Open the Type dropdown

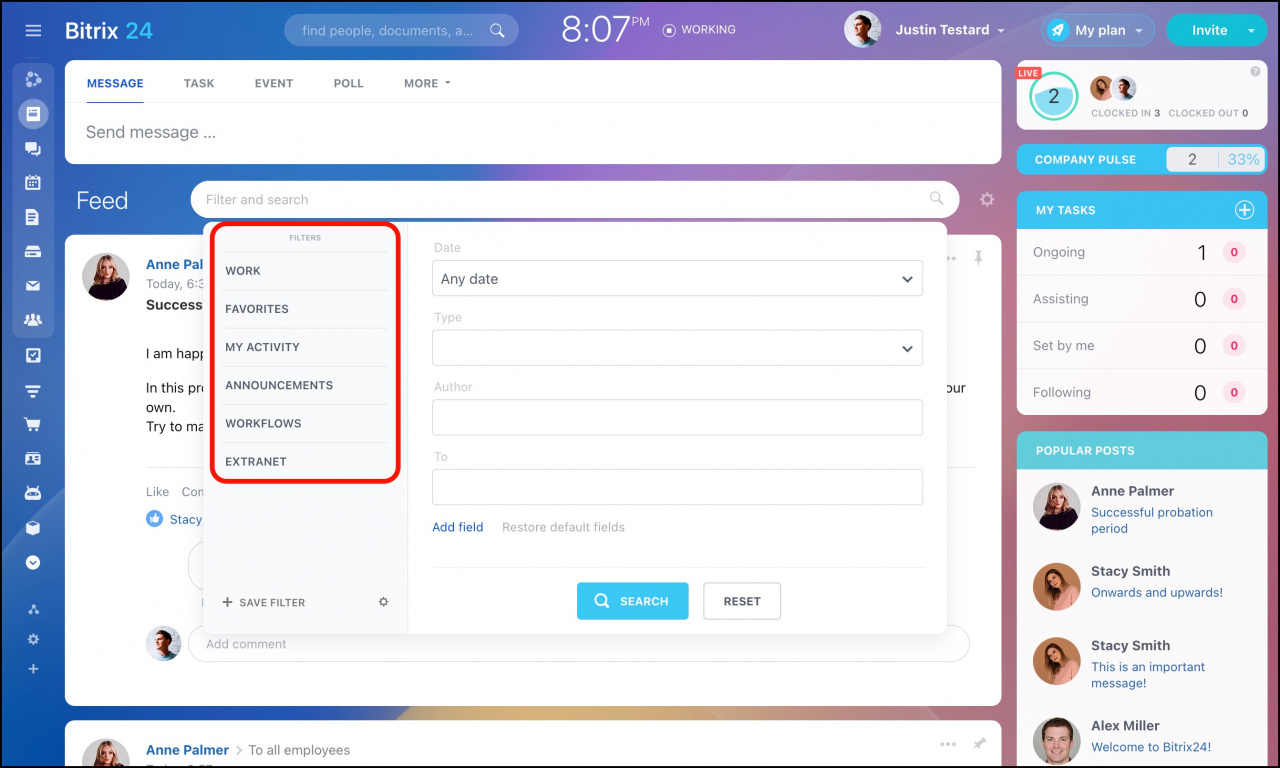click(677, 348)
